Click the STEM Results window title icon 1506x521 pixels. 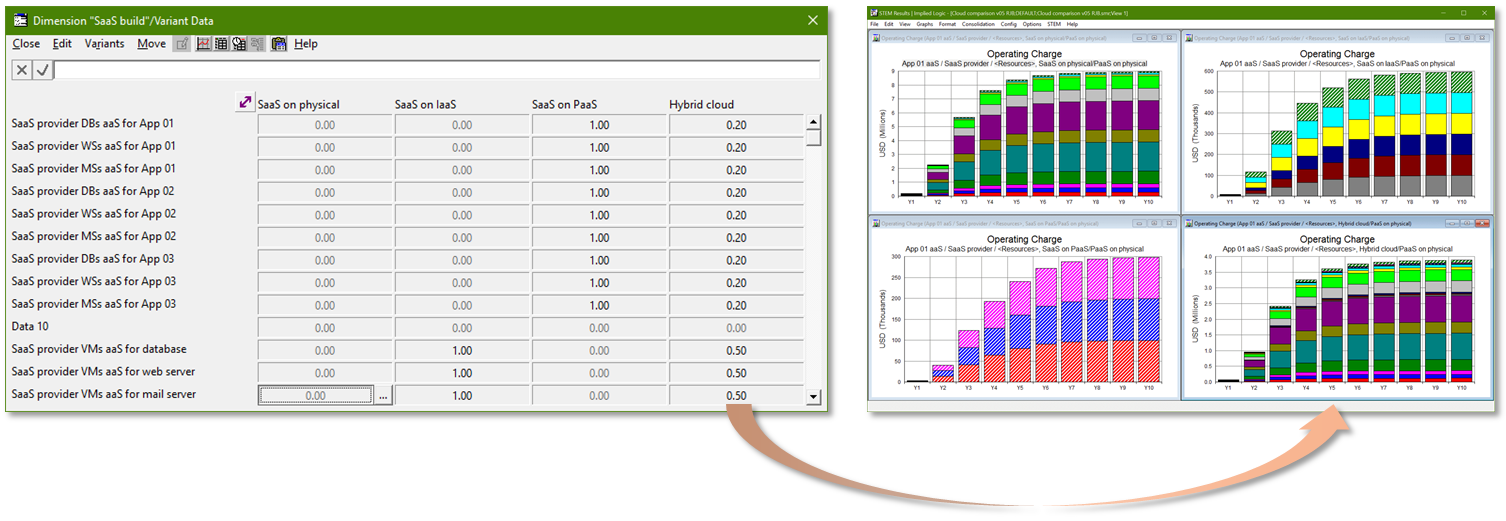(873, 13)
